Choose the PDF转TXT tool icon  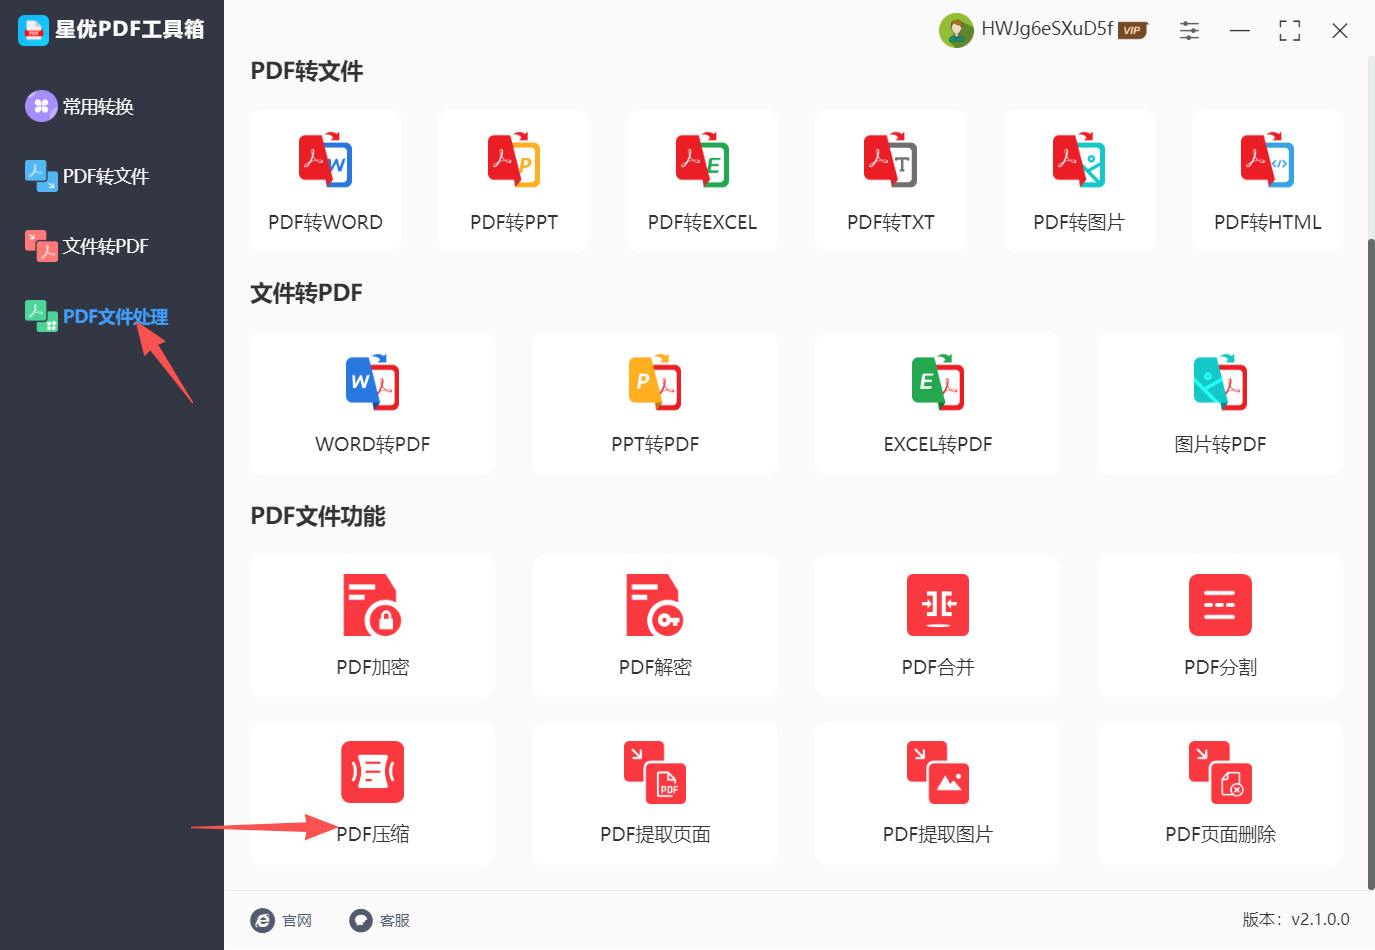pos(890,160)
